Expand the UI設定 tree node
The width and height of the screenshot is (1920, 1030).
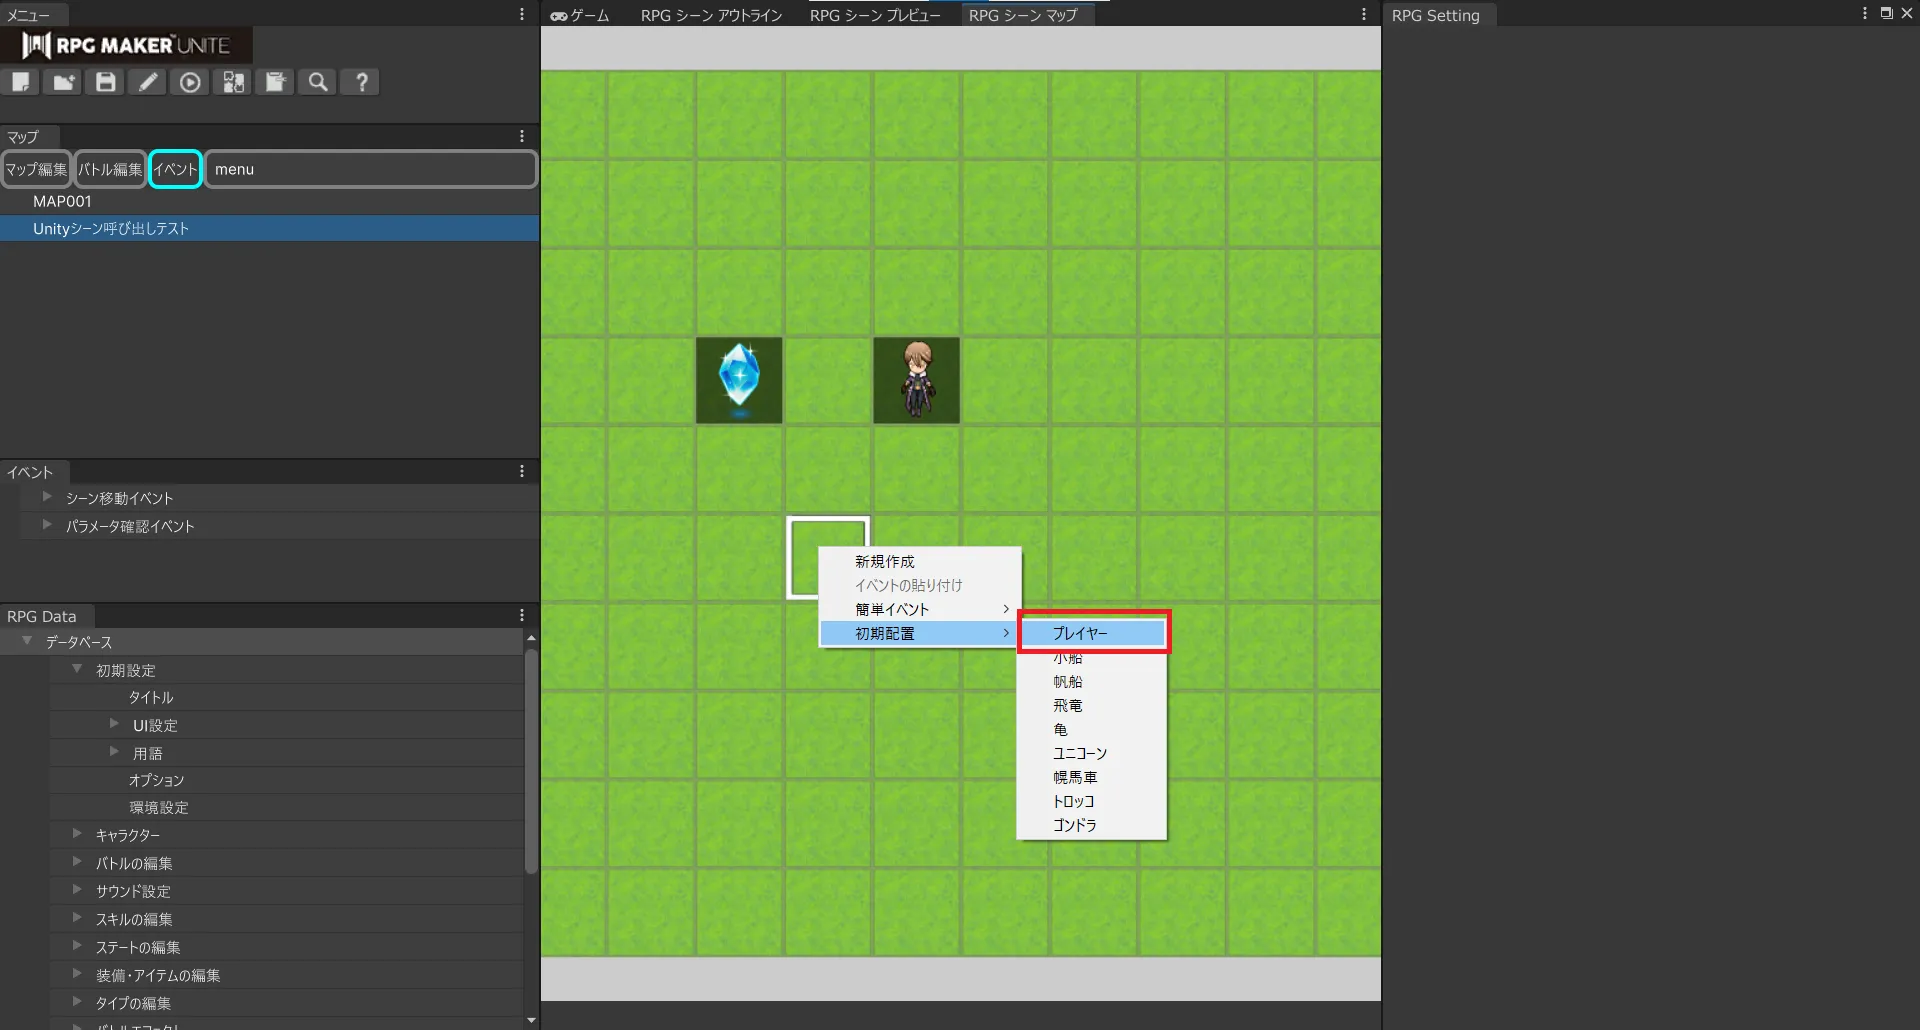coord(114,724)
